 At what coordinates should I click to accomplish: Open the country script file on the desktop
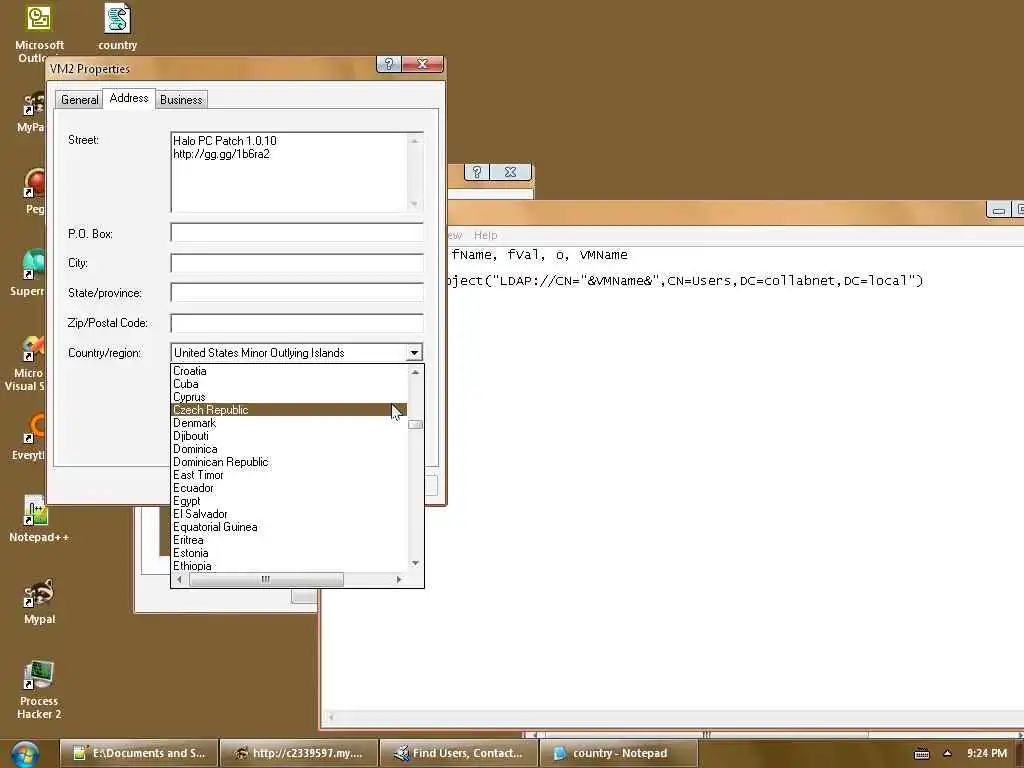pos(118,27)
